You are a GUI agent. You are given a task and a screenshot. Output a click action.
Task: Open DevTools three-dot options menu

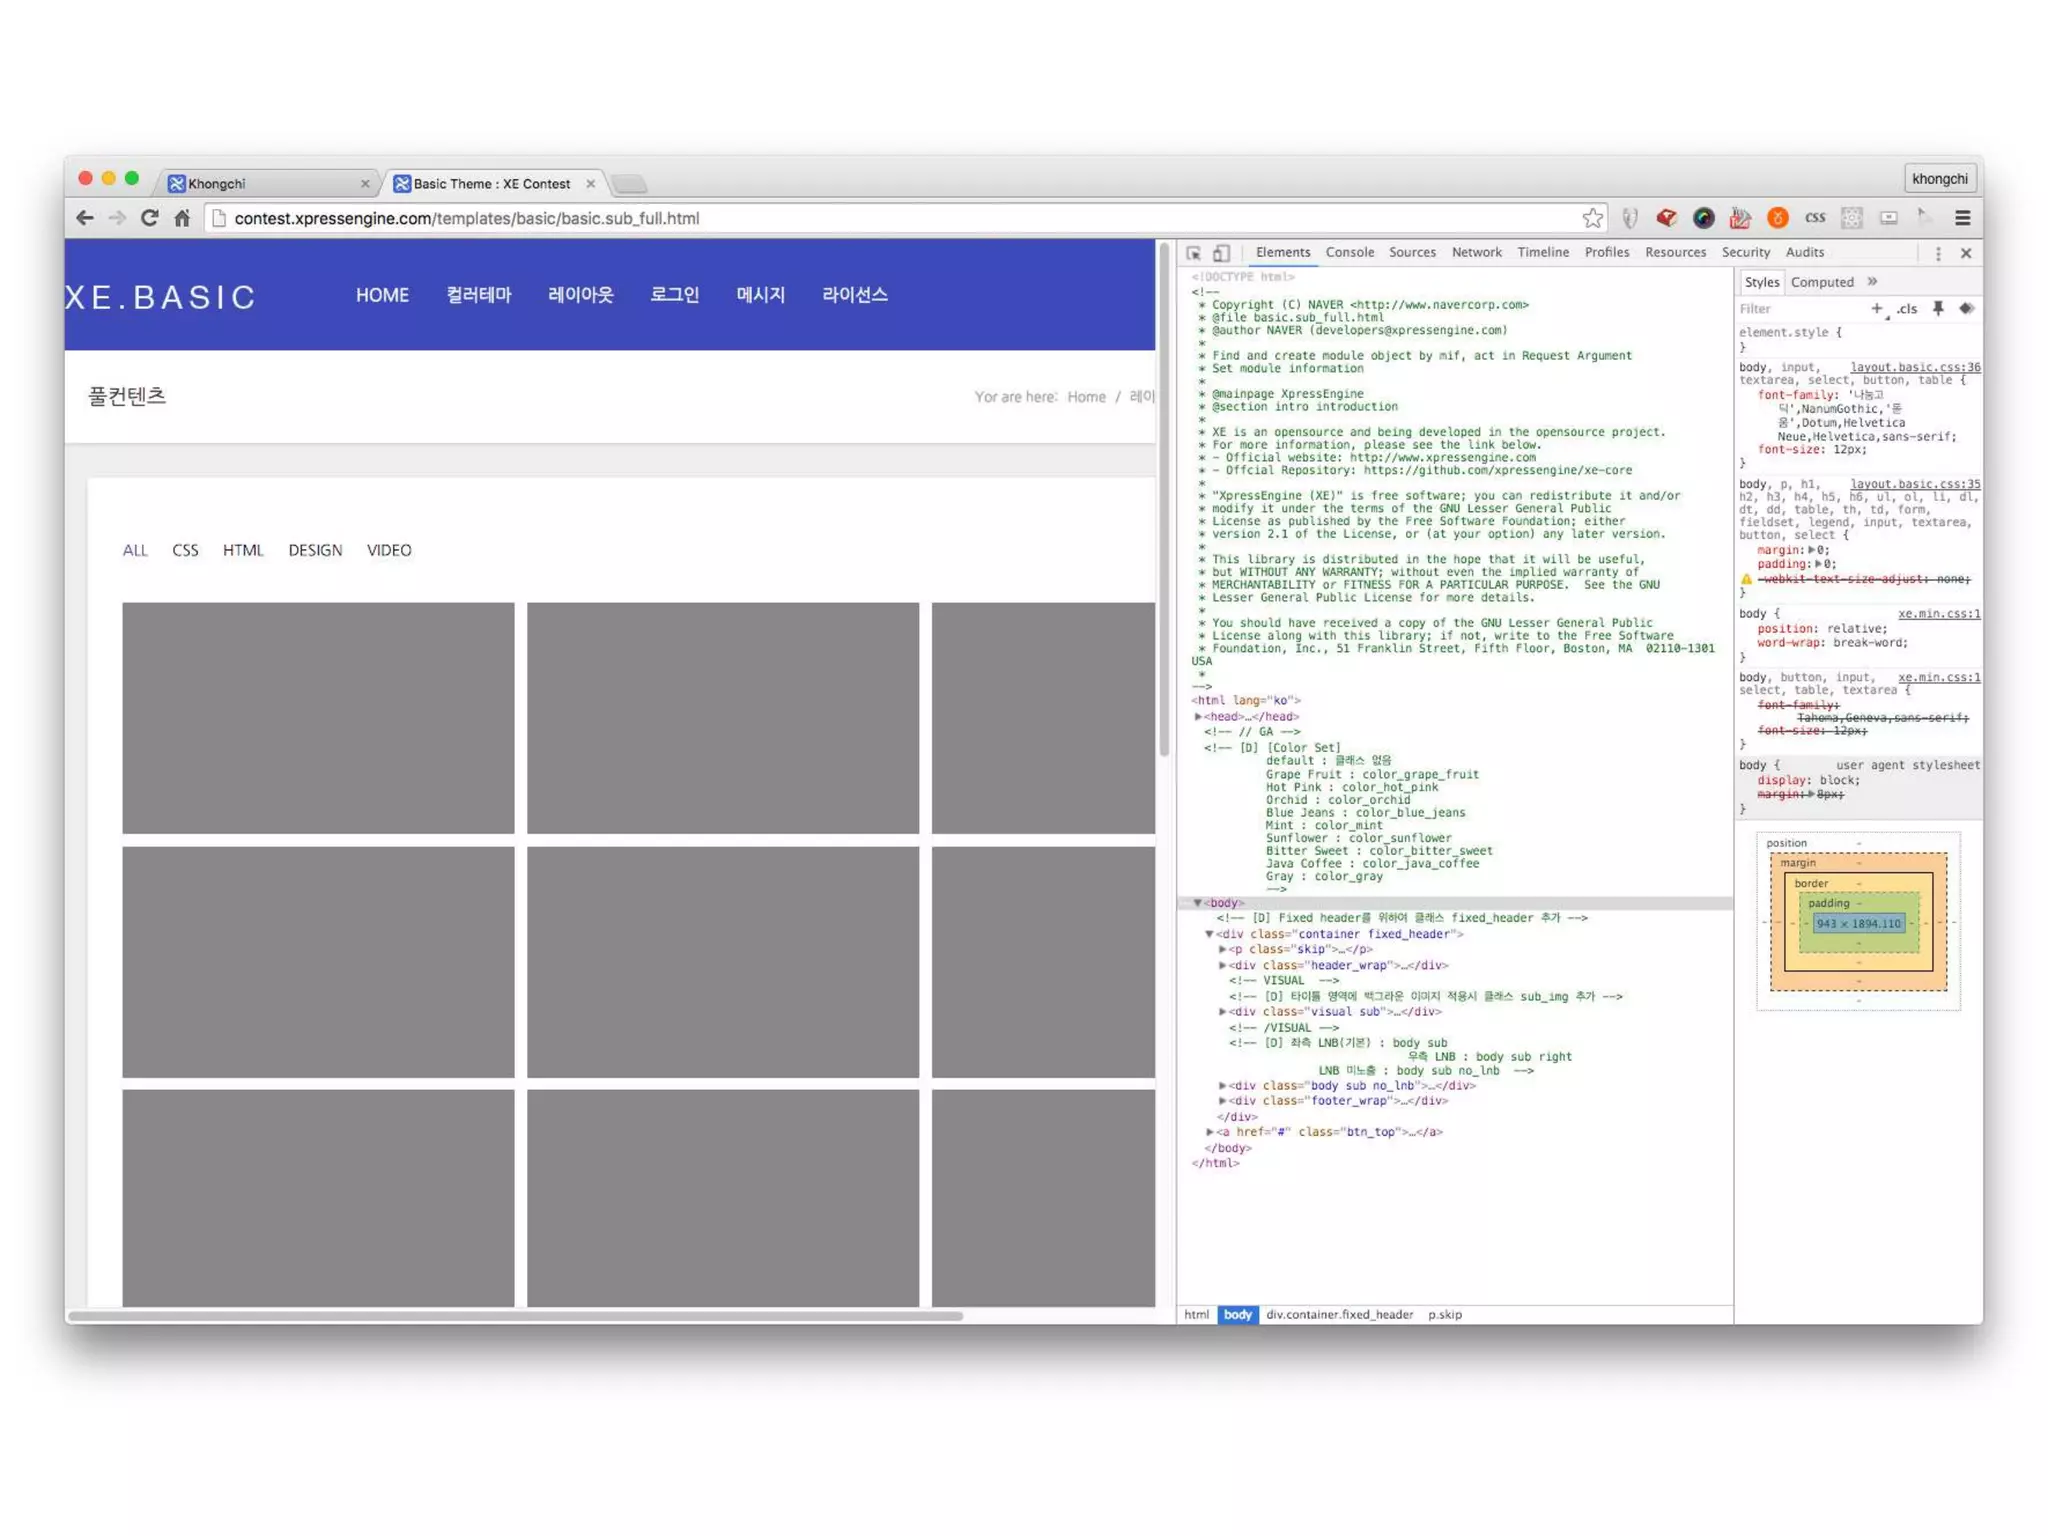pos(1938,254)
